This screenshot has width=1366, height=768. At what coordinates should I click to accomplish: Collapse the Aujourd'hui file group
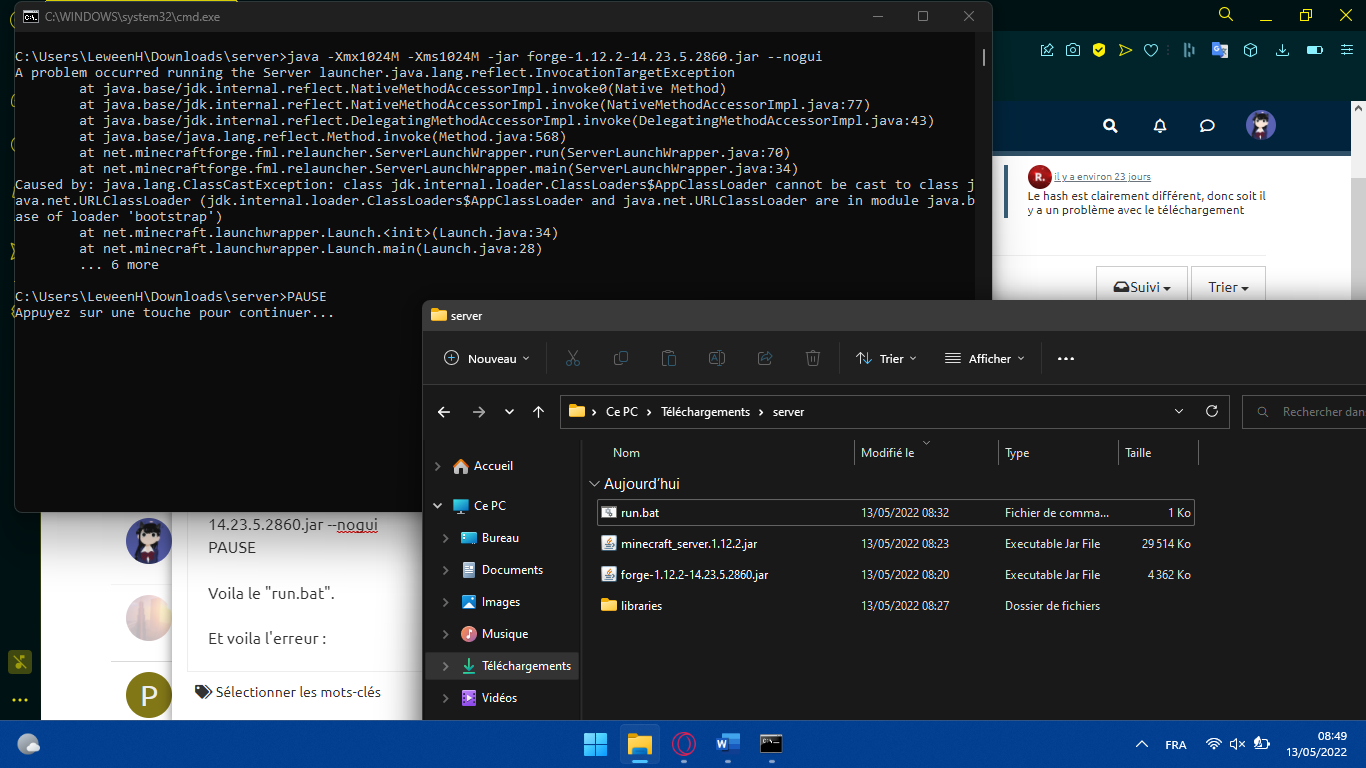[x=595, y=484]
